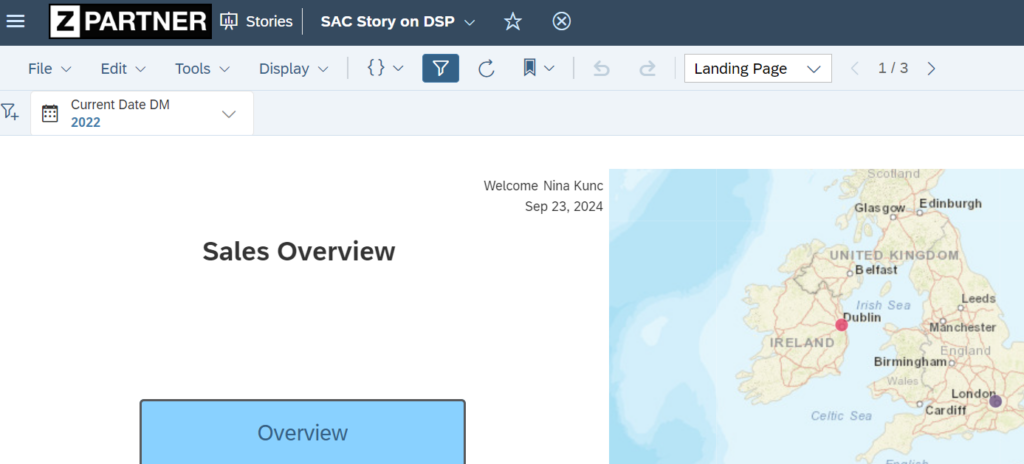Screen dimensions: 1024x464
Task: Refresh the story data
Action: [486, 68]
